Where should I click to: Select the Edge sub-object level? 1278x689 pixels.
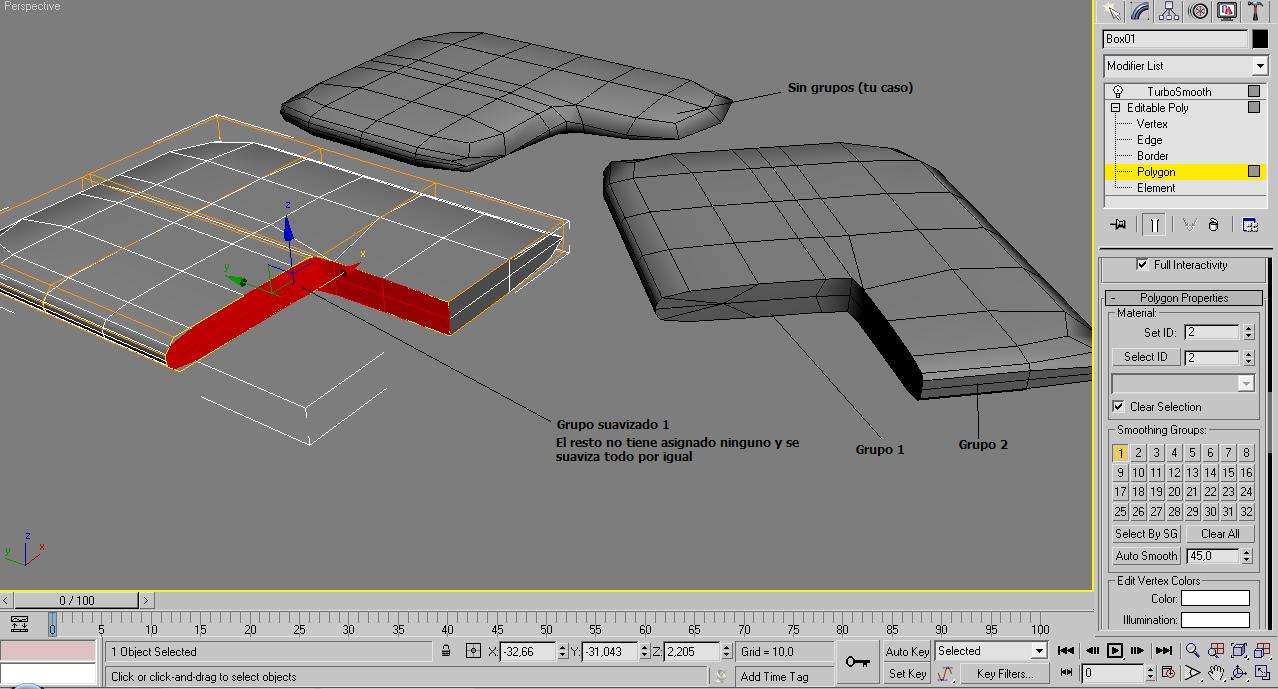coord(1149,140)
